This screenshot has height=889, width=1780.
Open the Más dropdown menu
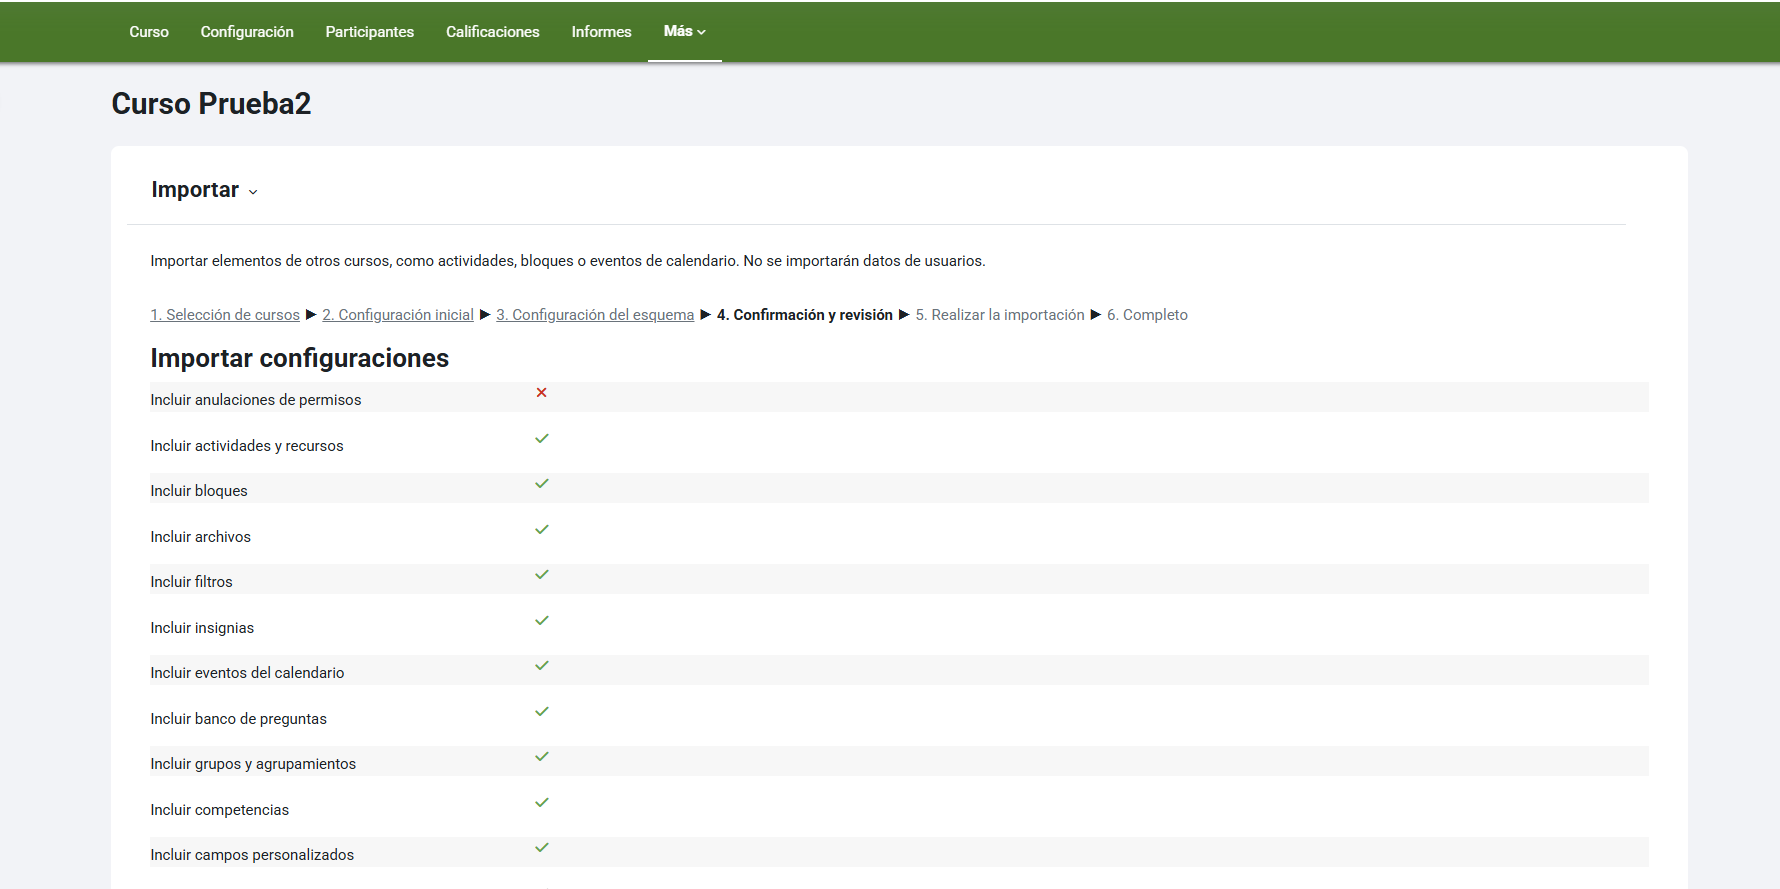pyautogui.click(x=684, y=32)
